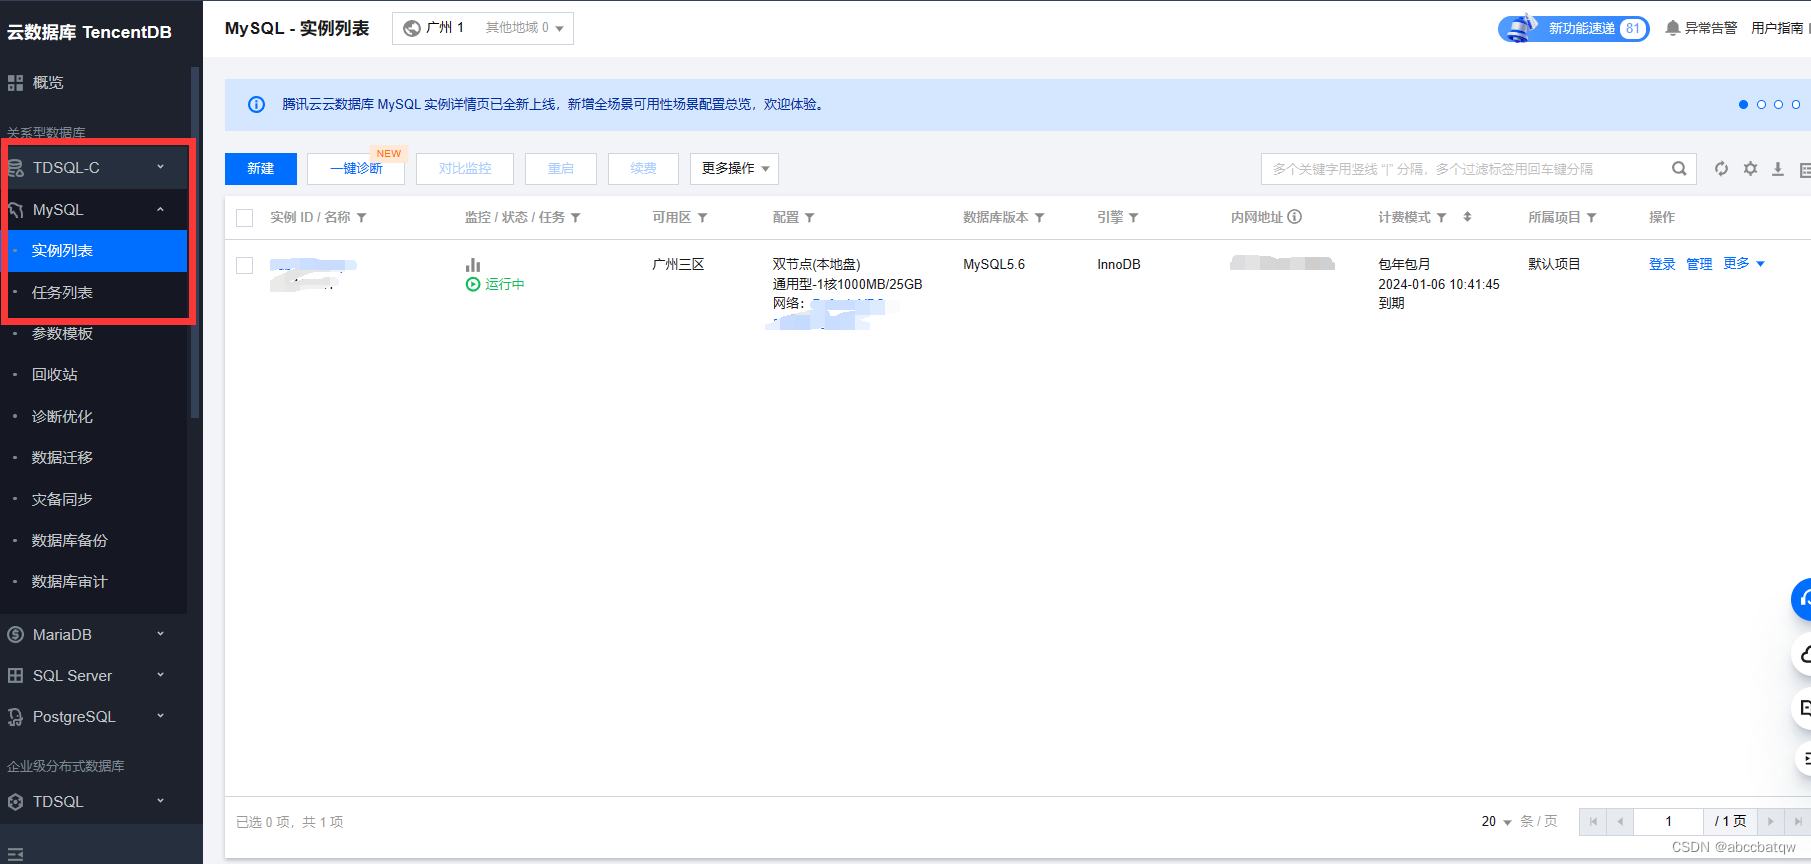Expand the SQL Server menu chevron
1811x864 pixels.
[160, 675]
